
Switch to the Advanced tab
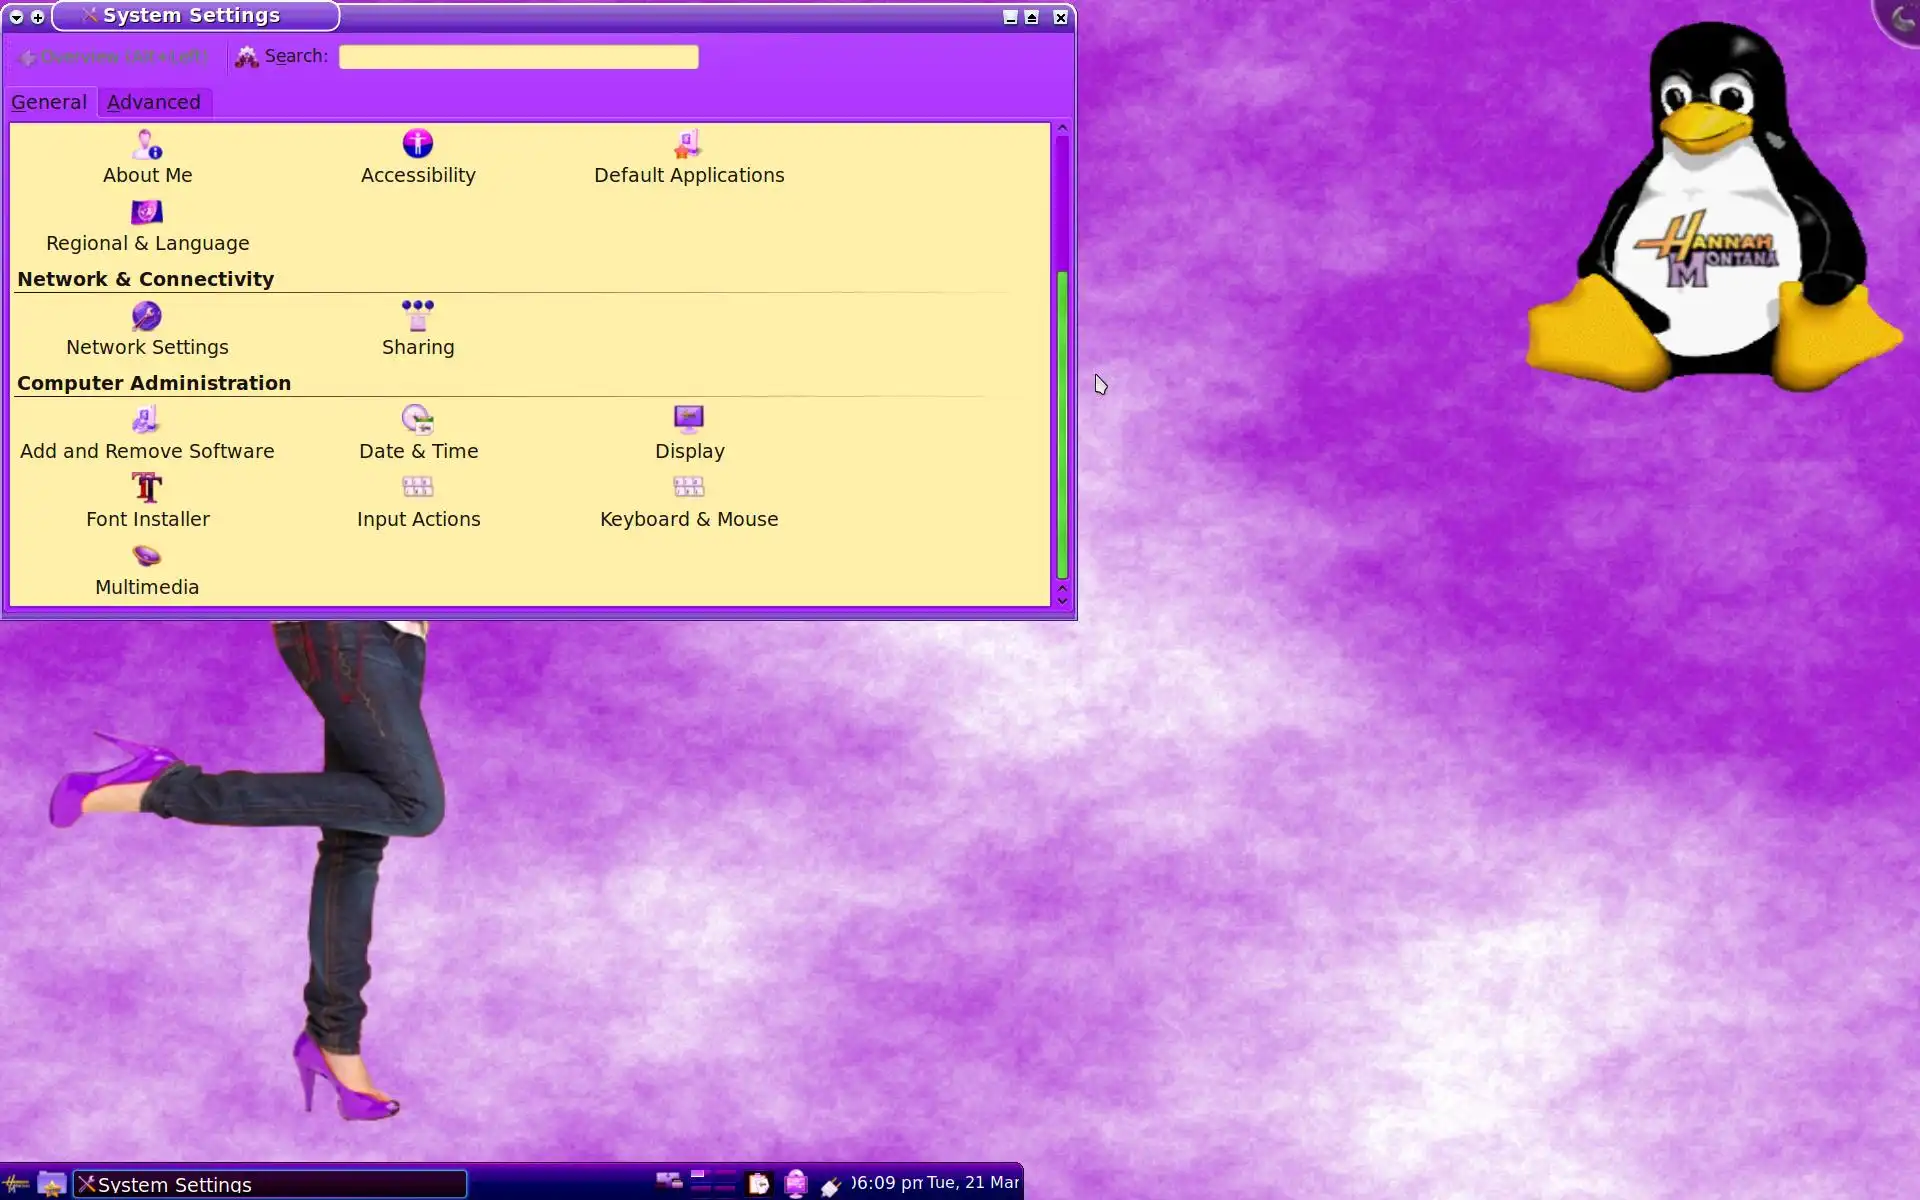pos(154,102)
